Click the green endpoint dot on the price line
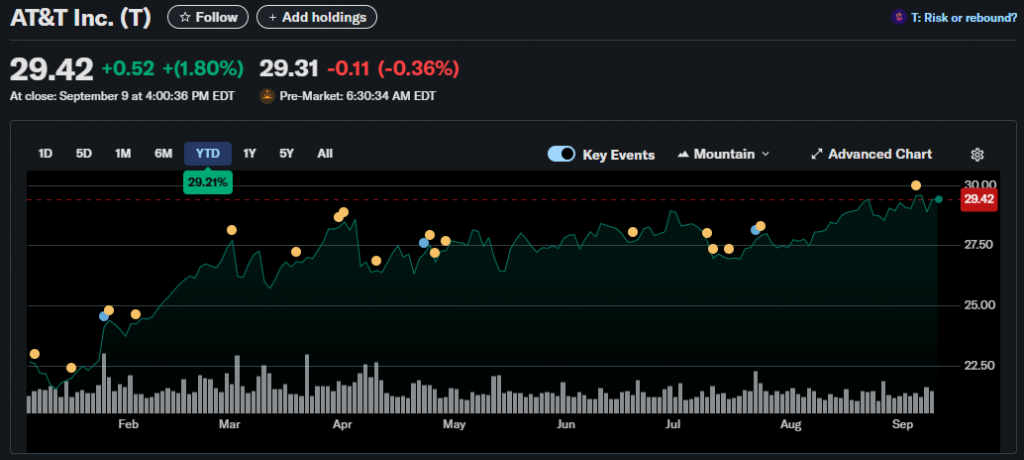The height and width of the screenshot is (460, 1024). [938, 199]
